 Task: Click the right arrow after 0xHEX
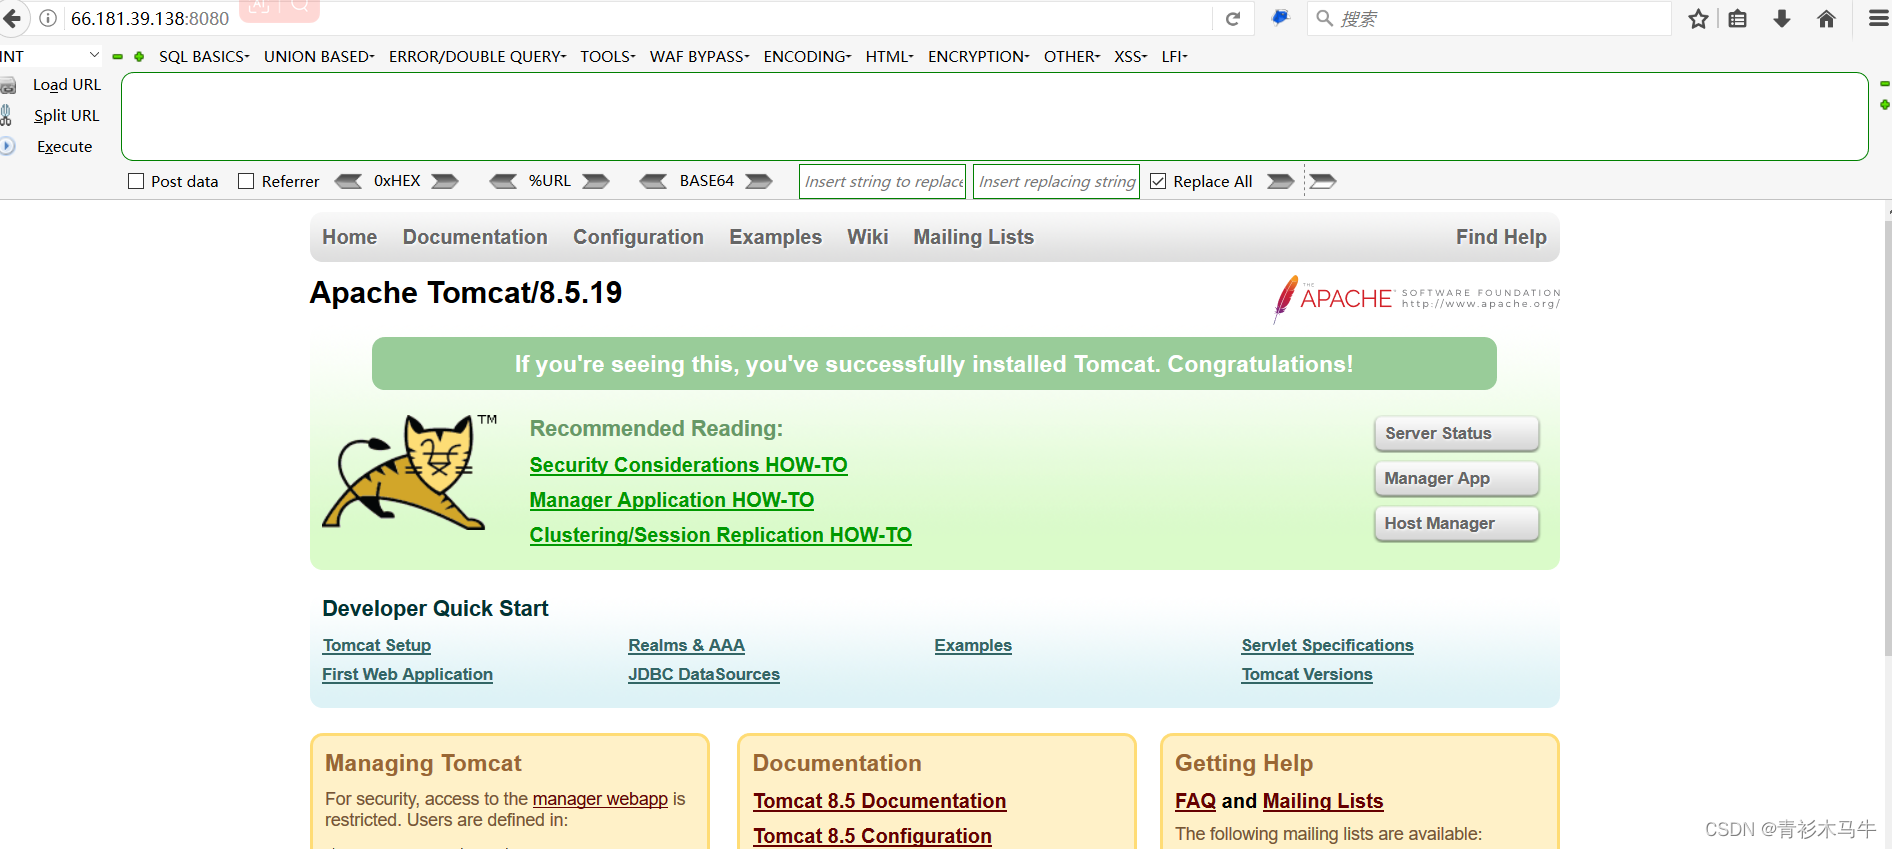(445, 181)
